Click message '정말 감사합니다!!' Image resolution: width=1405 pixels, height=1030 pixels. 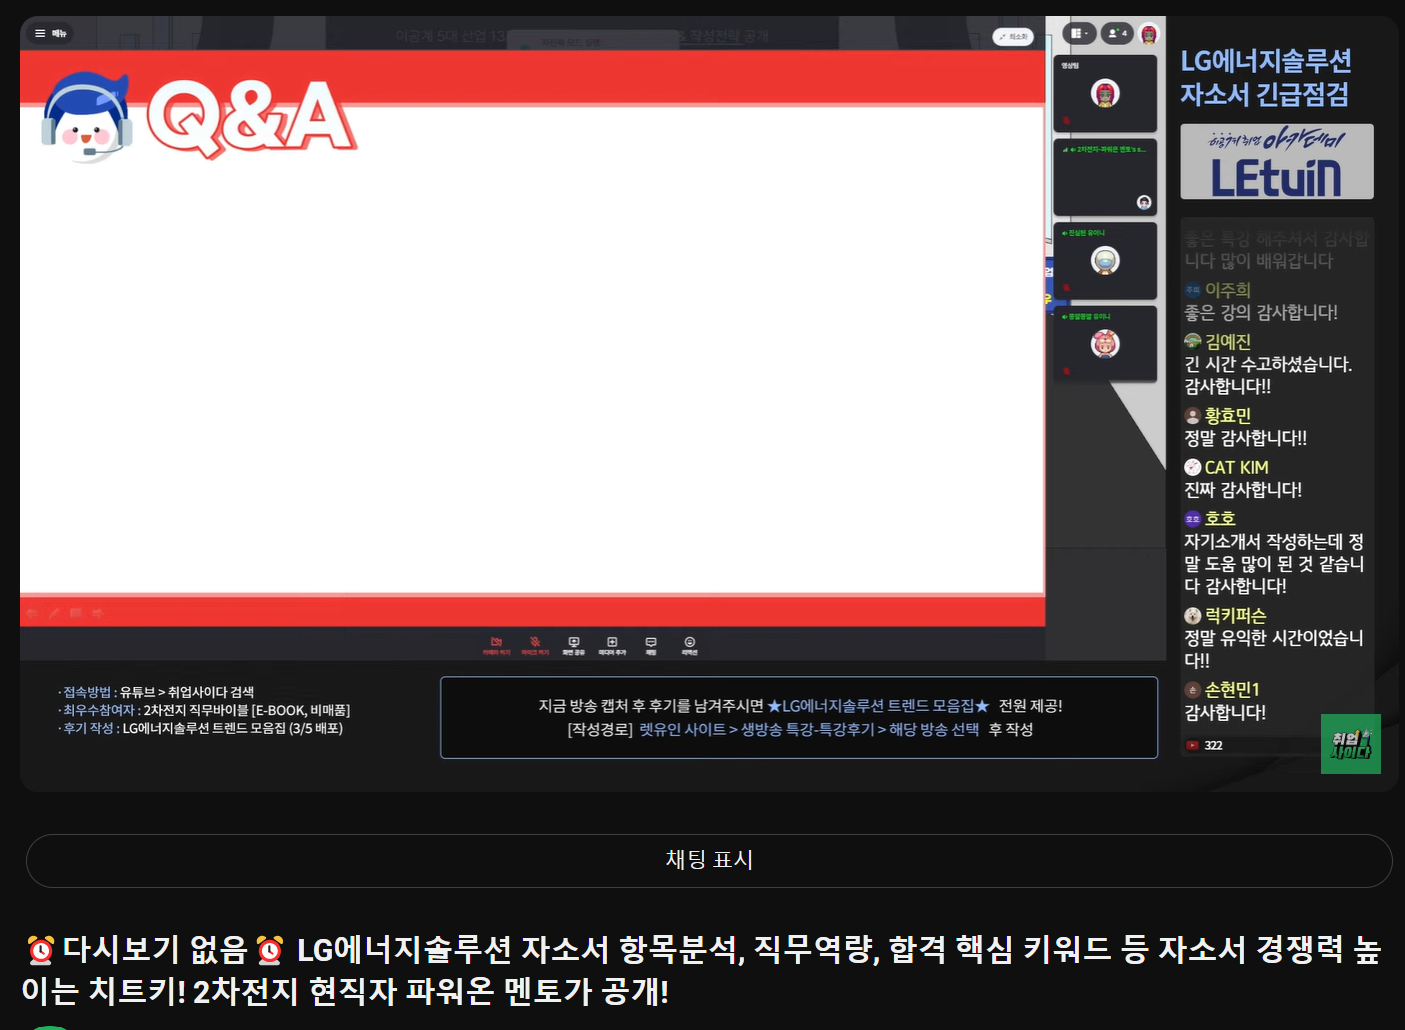[1245, 438]
